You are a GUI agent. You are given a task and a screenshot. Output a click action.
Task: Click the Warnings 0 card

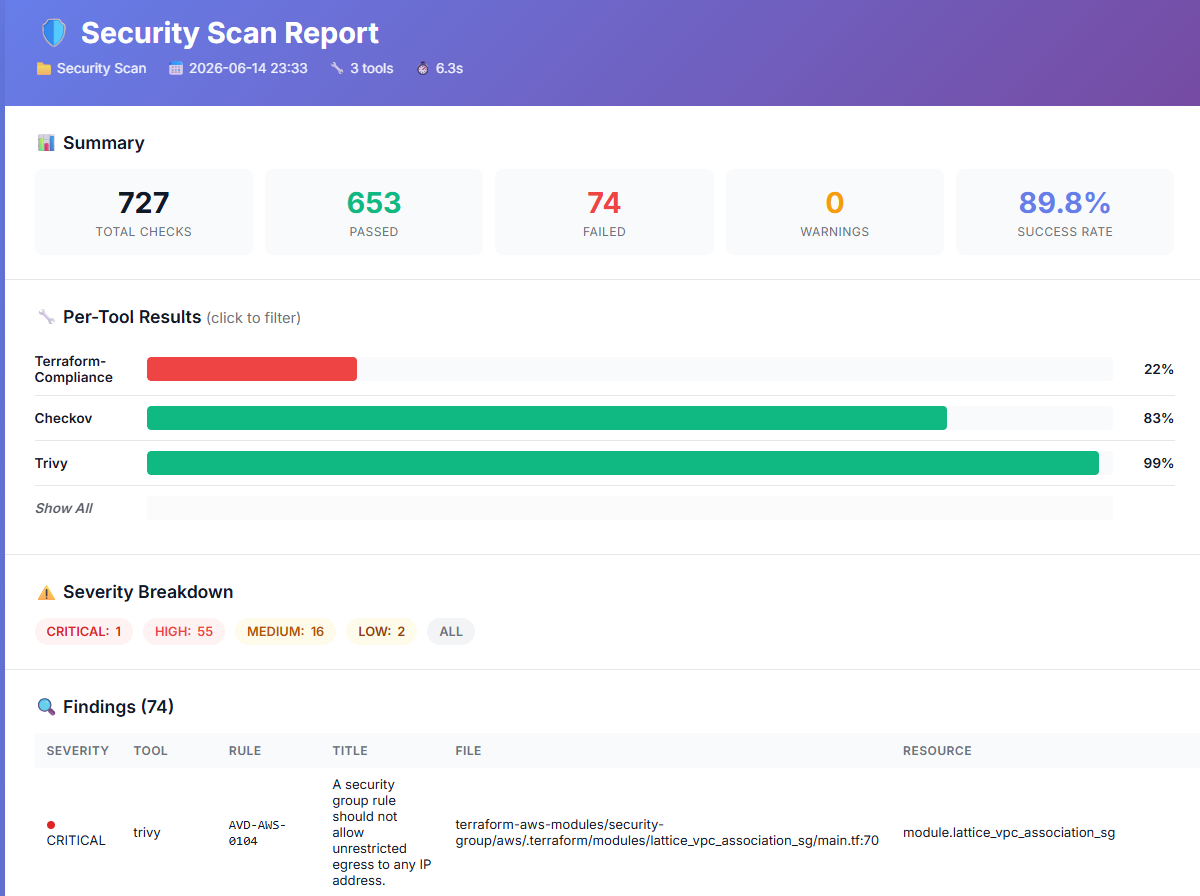(835, 212)
